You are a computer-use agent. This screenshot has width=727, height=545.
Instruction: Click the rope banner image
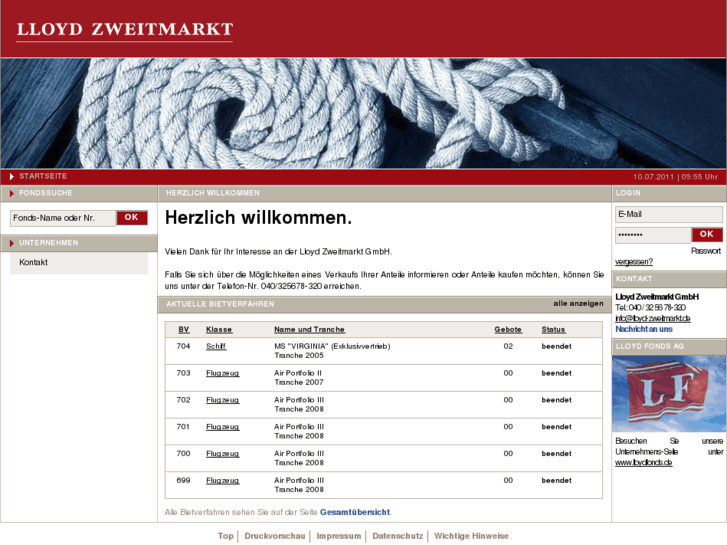(363, 113)
